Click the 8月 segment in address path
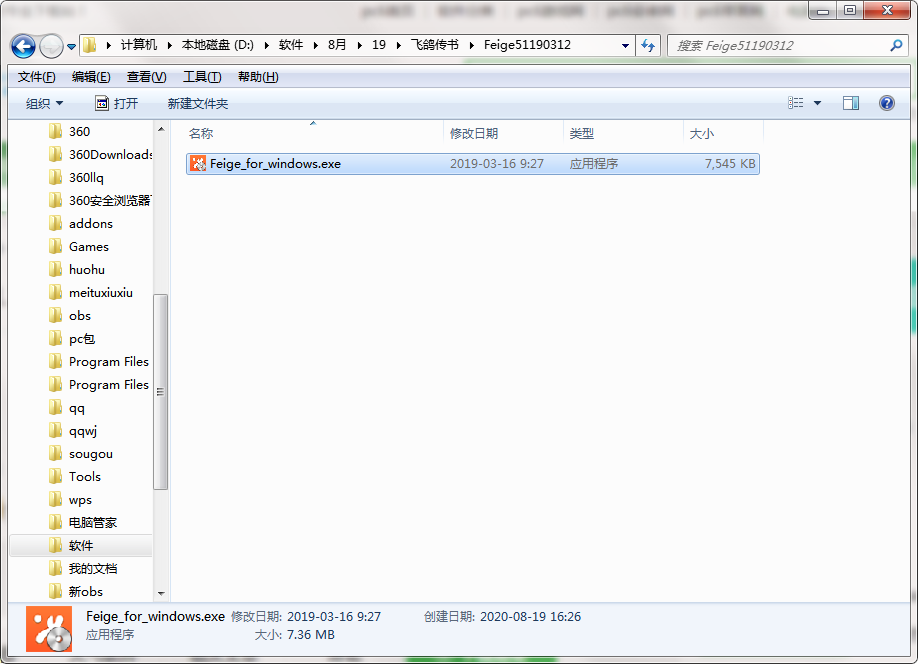The image size is (918, 664). [x=337, y=45]
